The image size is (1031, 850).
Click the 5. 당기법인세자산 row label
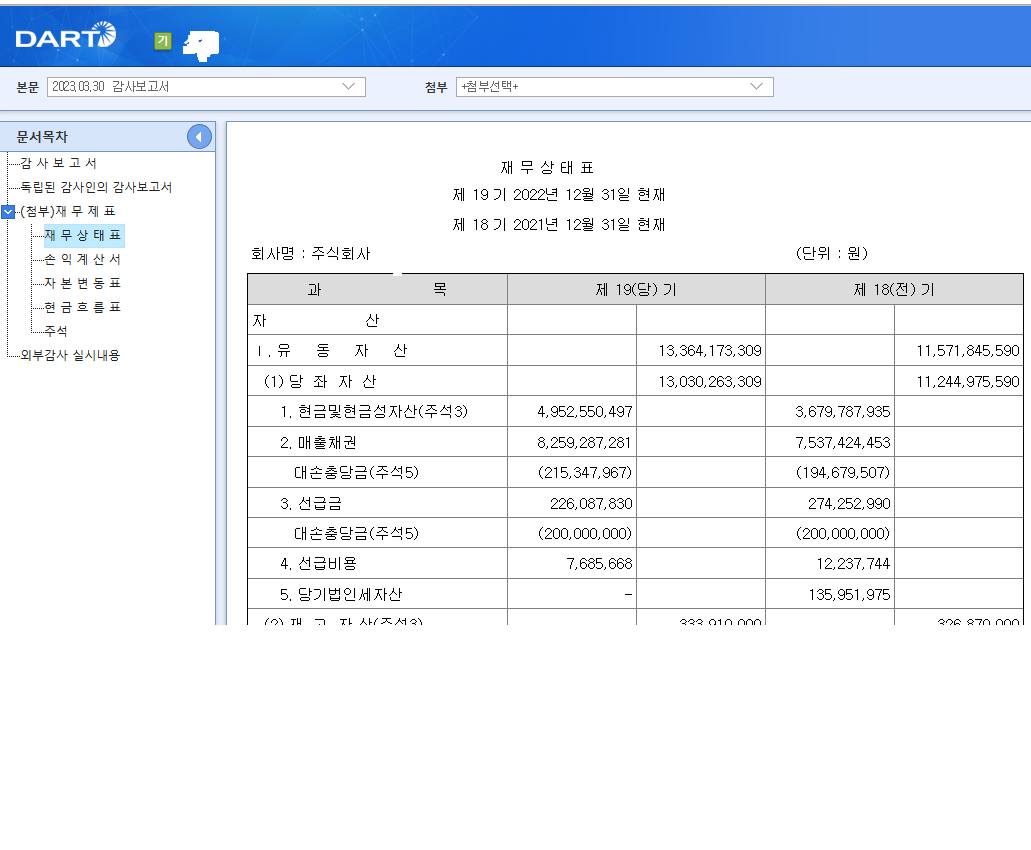(341, 594)
